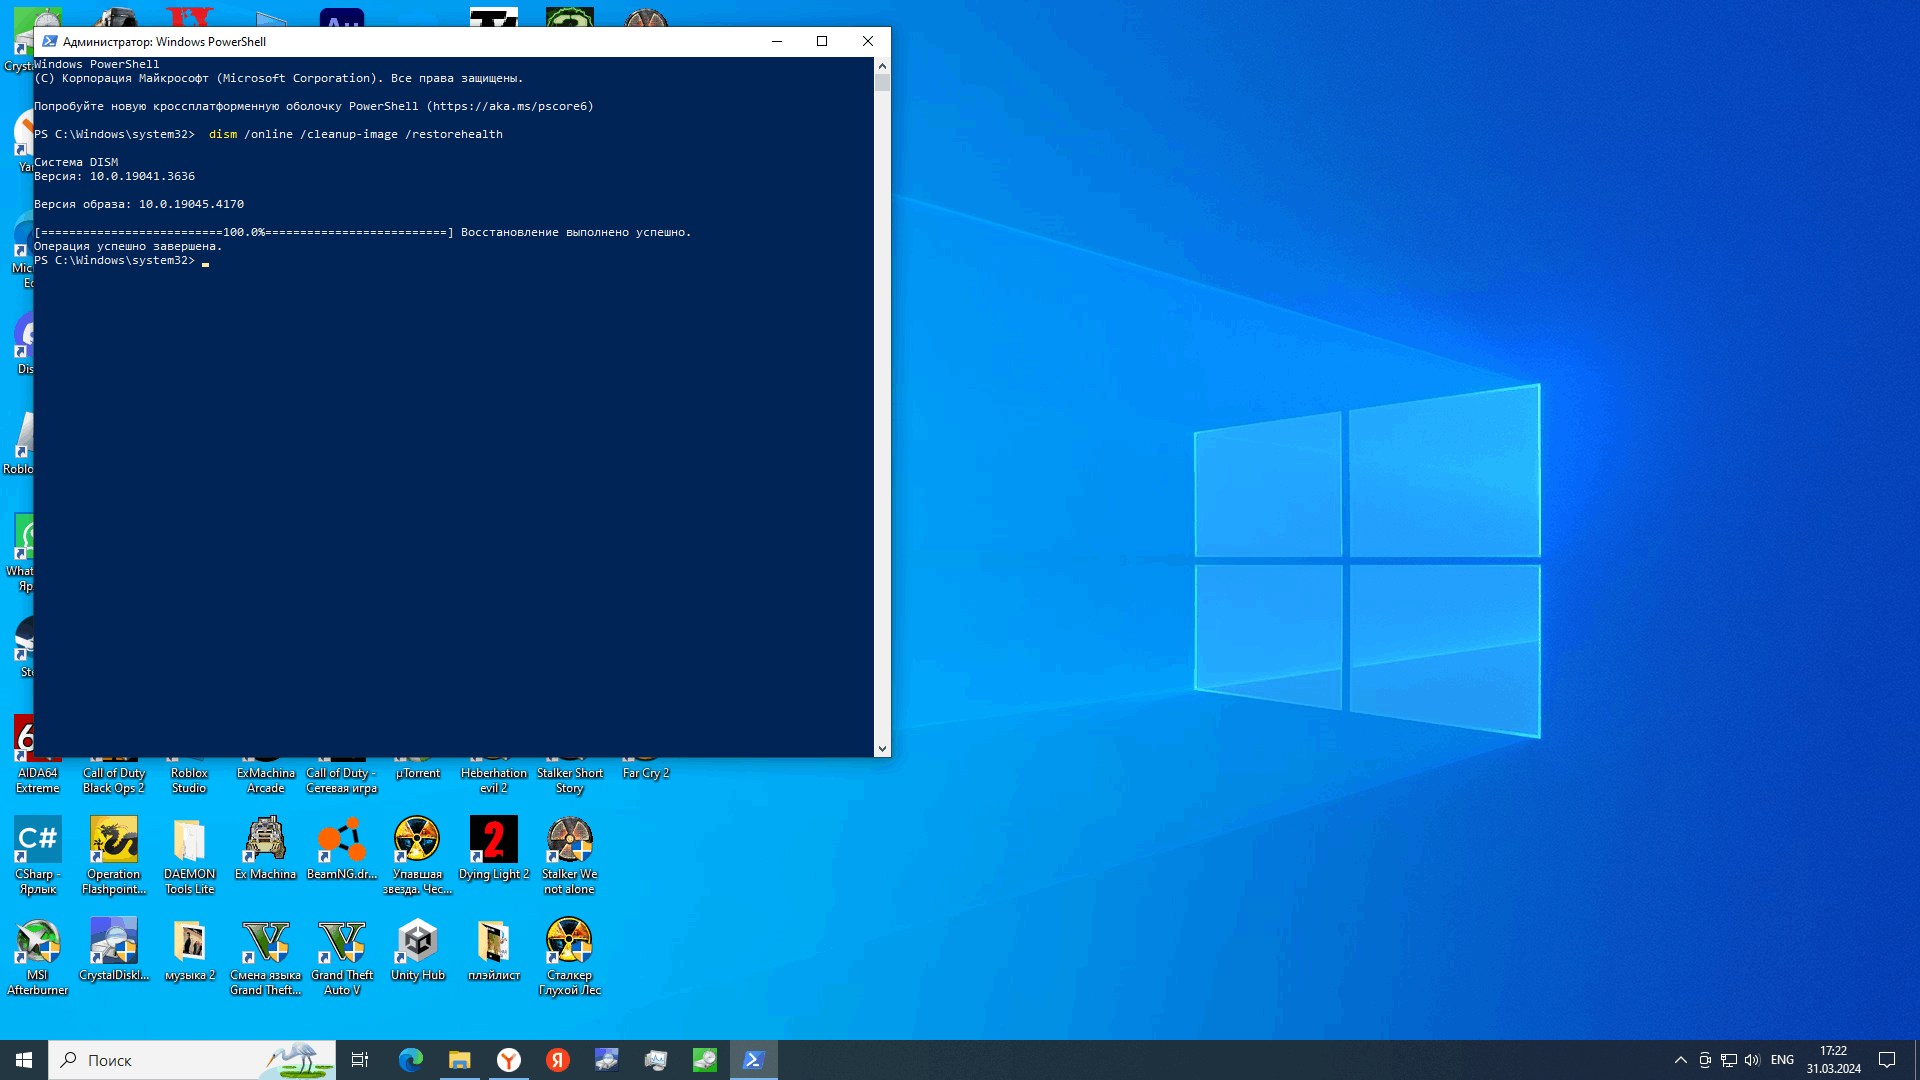Click the dism command line text
The width and height of the screenshot is (1920, 1080).
[x=356, y=134]
